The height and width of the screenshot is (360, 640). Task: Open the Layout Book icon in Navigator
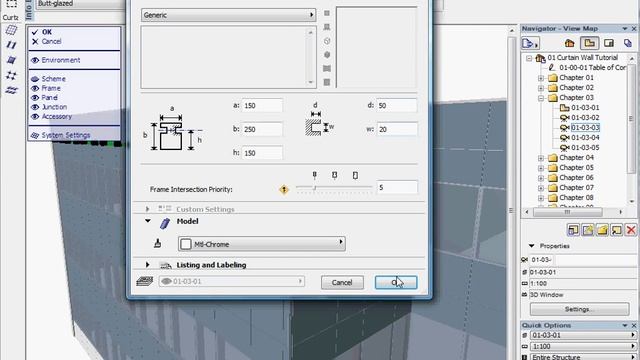[609, 43]
